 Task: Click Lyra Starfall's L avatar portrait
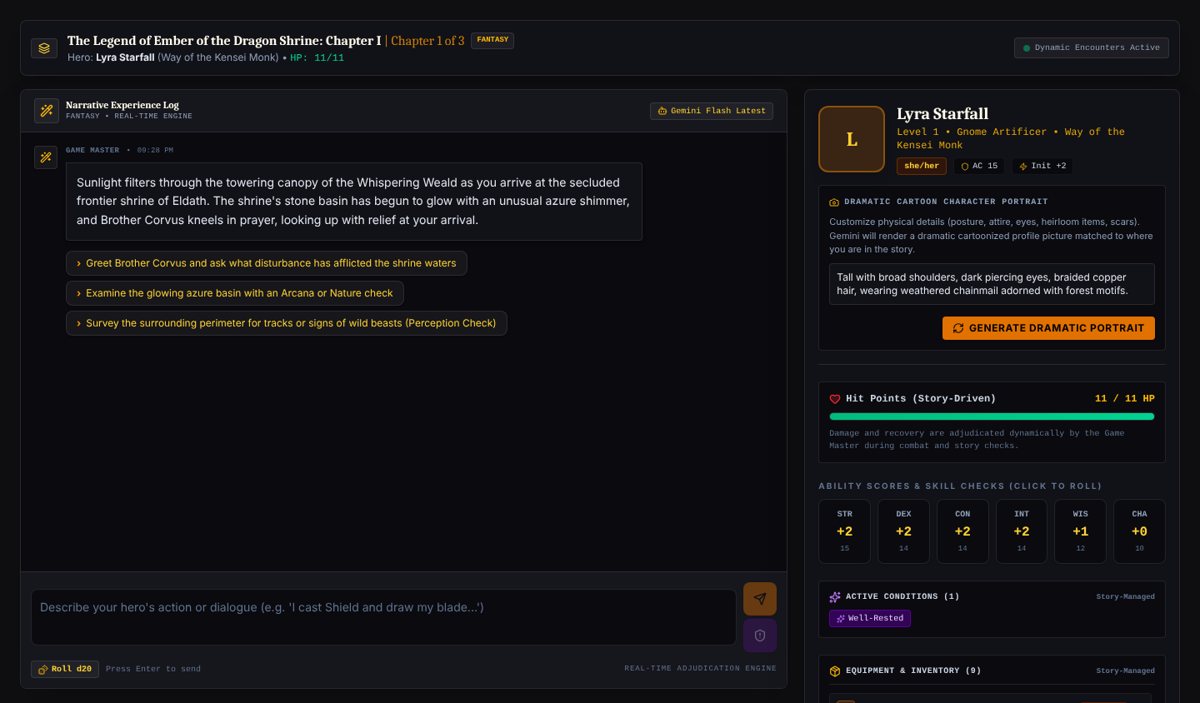point(852,139)
